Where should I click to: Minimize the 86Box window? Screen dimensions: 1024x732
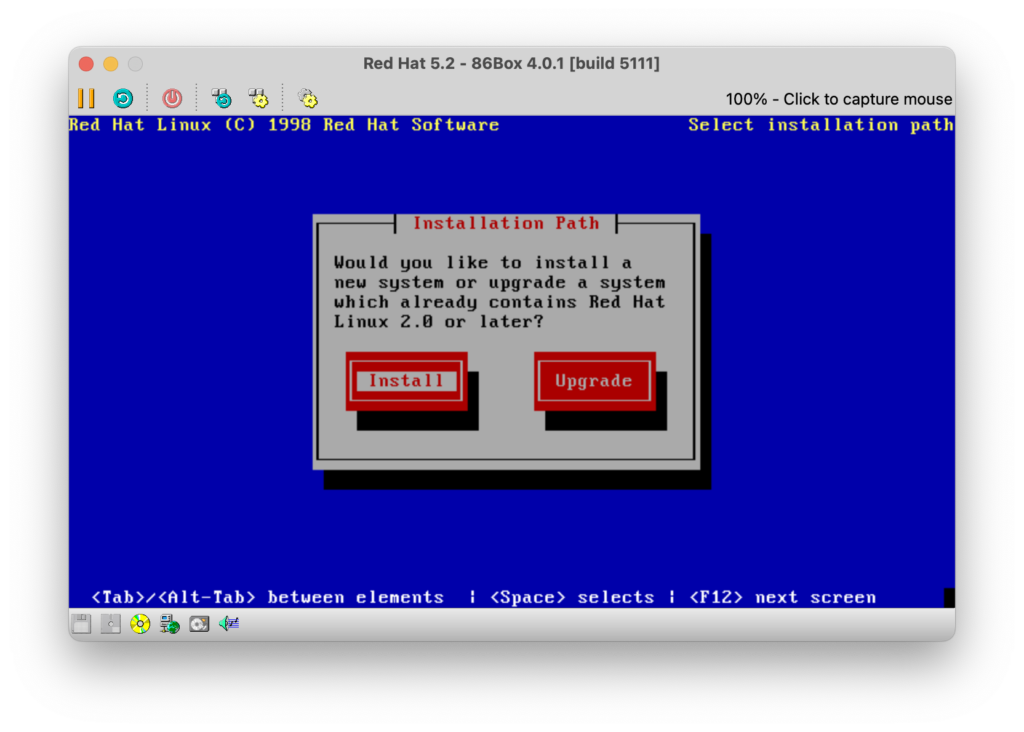111,64
